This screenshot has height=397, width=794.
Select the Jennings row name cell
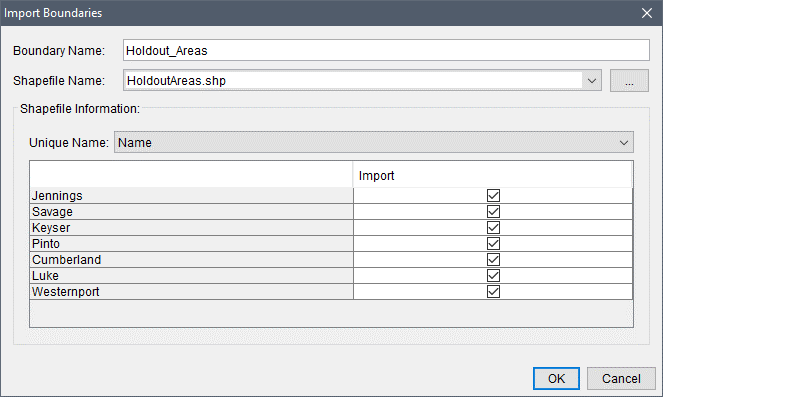point(191,195)
